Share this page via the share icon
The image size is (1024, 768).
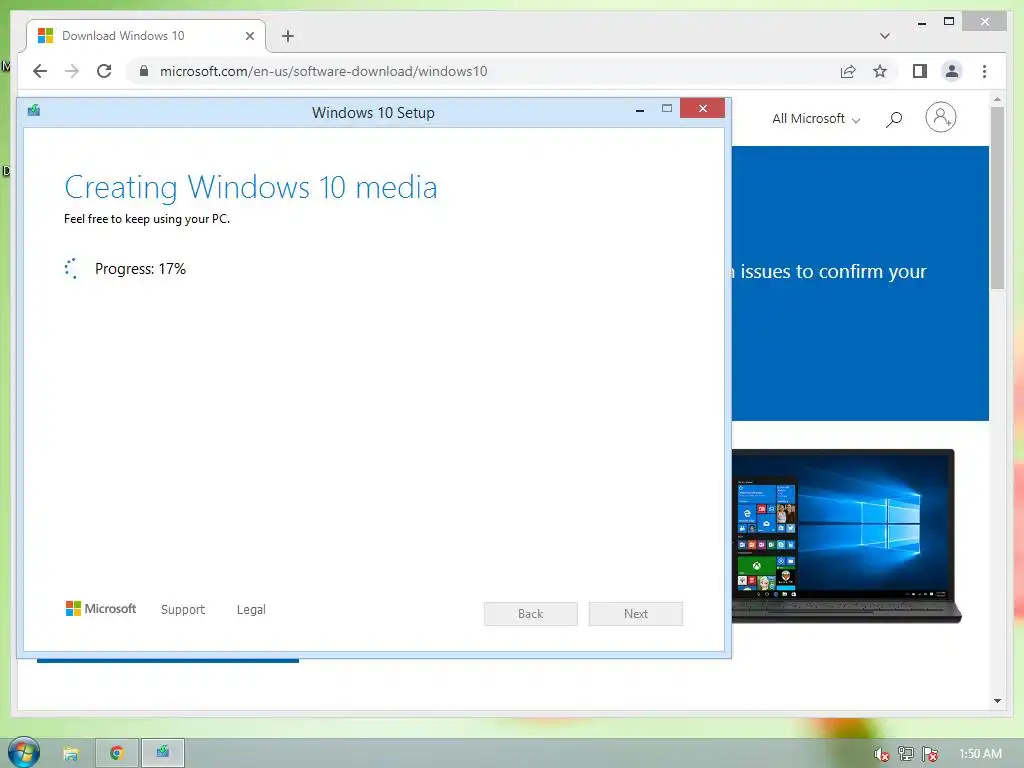pos(848,71)
